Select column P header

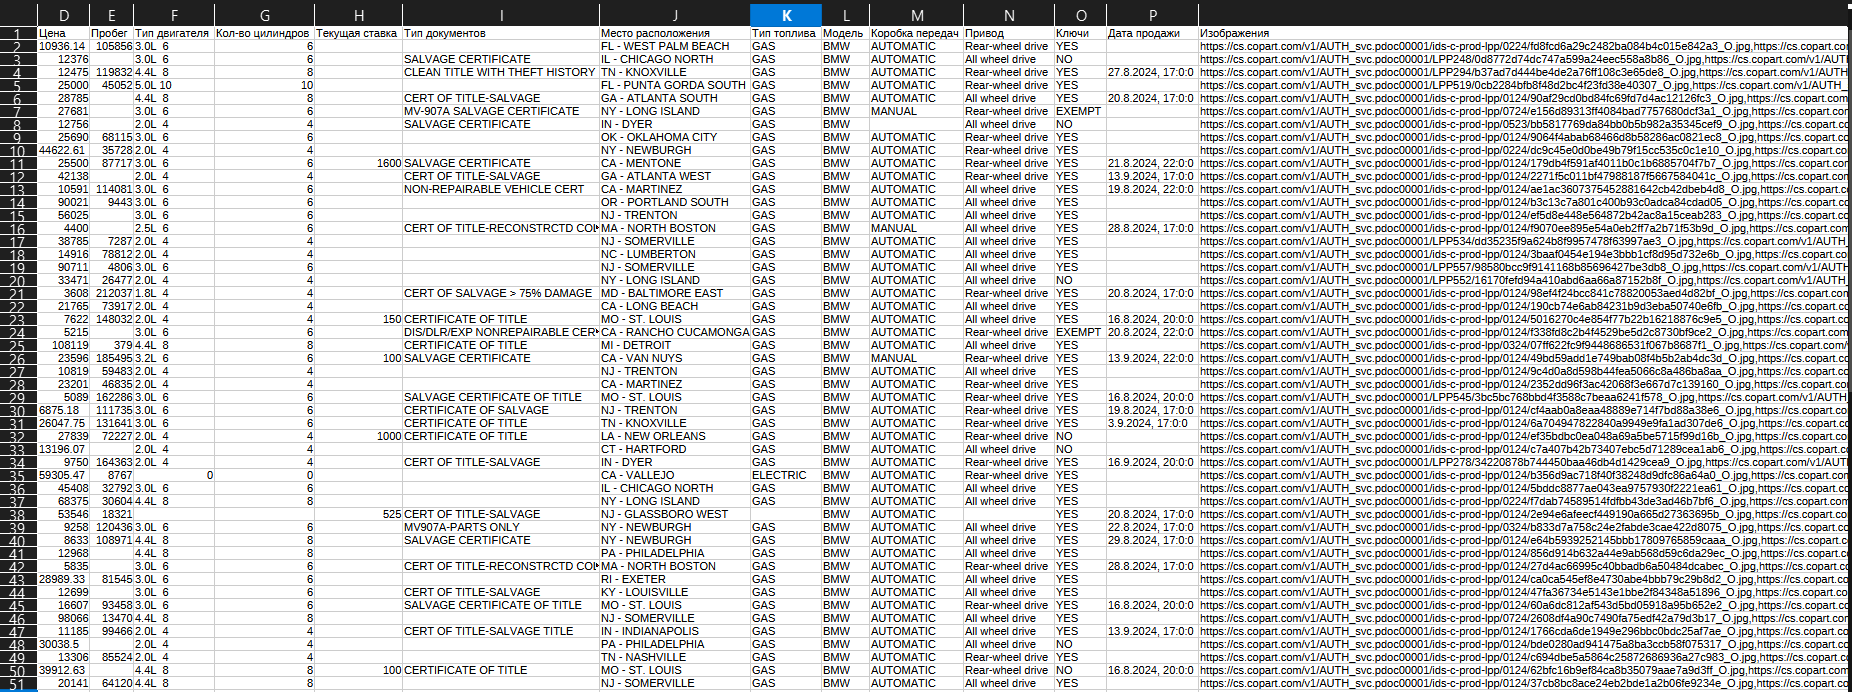pos(1152,15)
